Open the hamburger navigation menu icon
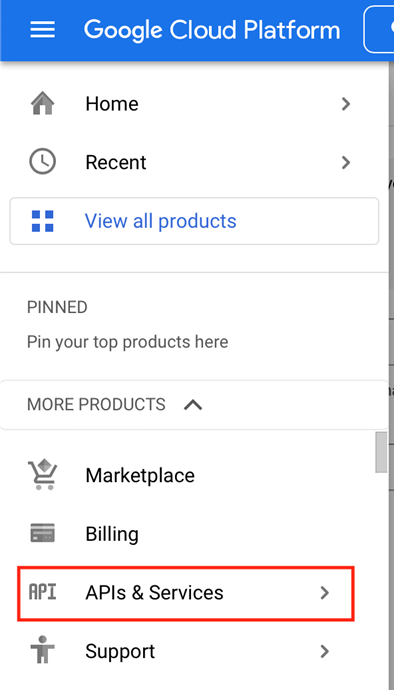 [42, 30]
